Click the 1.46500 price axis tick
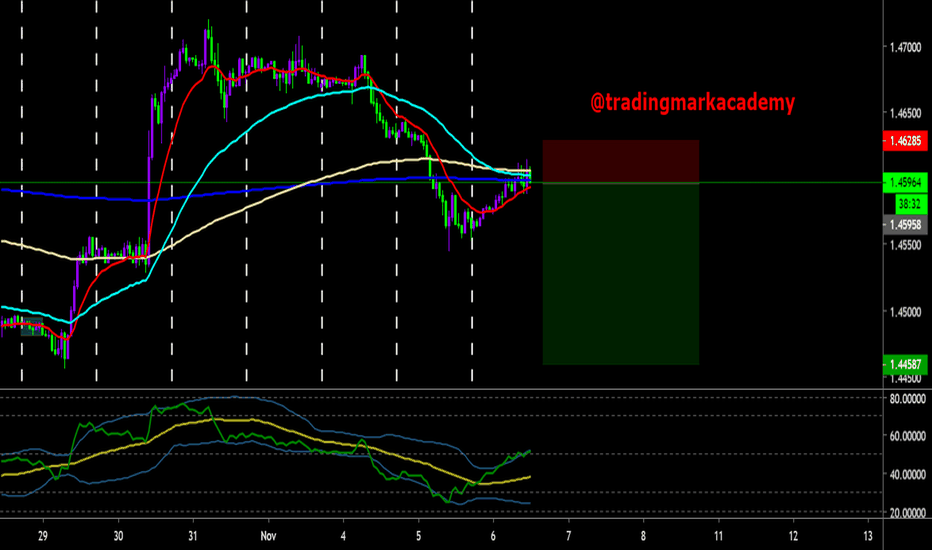The width and height of the screenshot is (932, 550). point(905,113)
